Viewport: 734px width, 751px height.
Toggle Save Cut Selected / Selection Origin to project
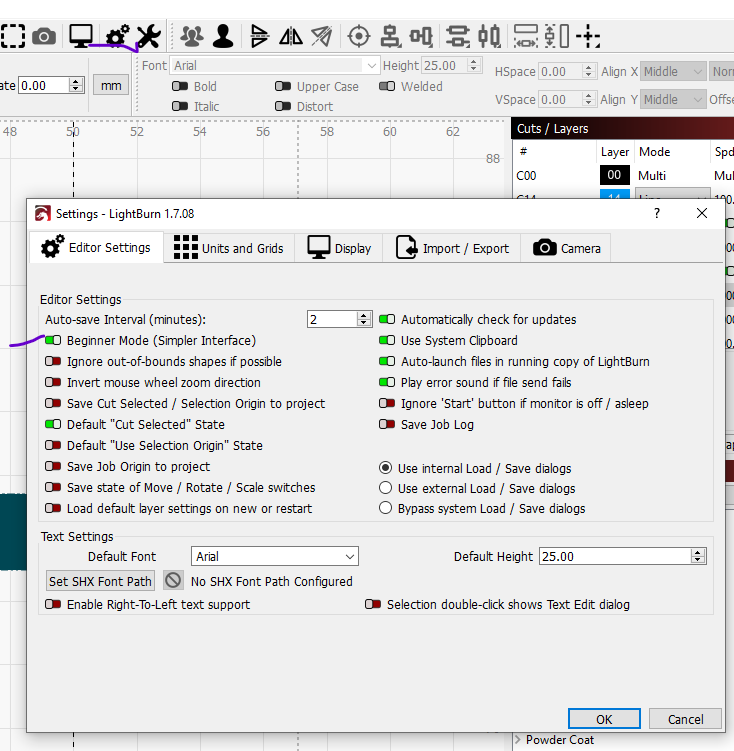[x=53, y=403]
